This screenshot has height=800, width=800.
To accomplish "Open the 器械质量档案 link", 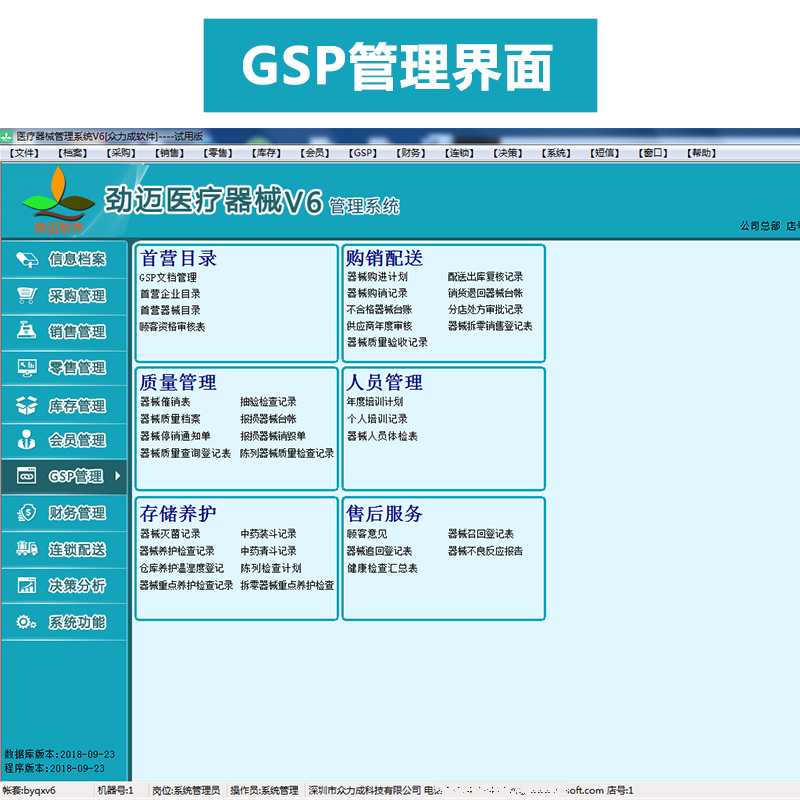I will [170, 419].
